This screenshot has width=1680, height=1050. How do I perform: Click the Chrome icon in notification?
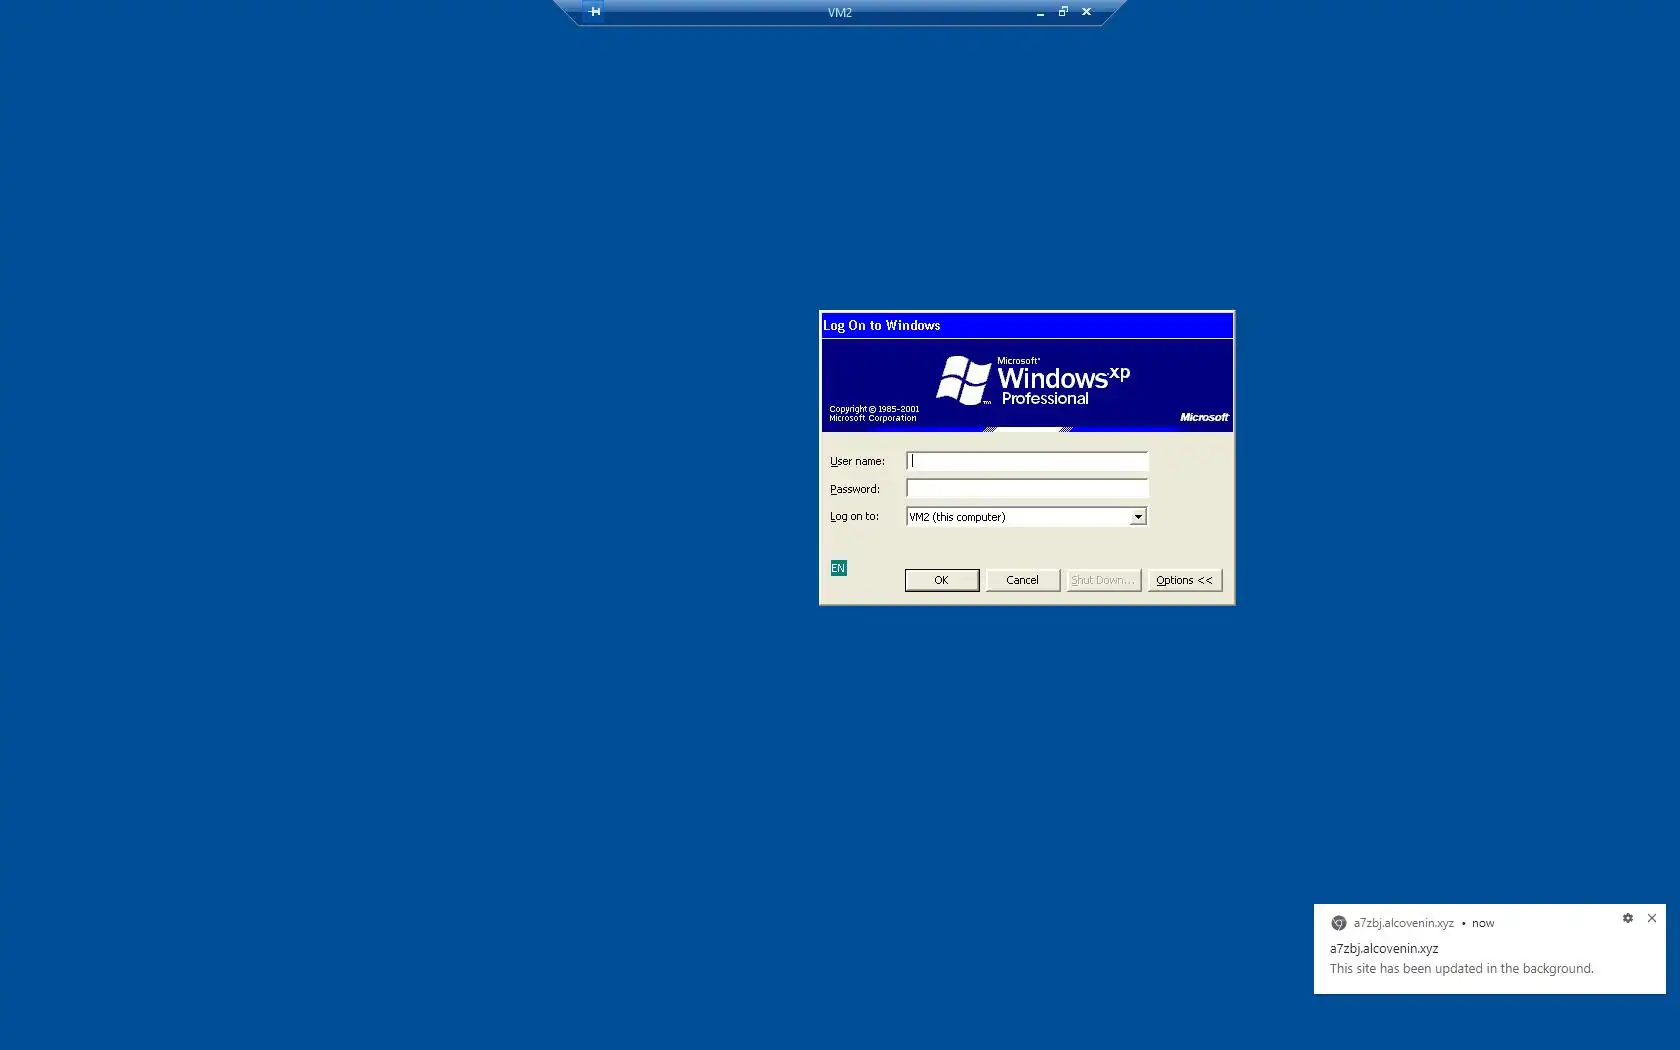(x=1338, y=923)
